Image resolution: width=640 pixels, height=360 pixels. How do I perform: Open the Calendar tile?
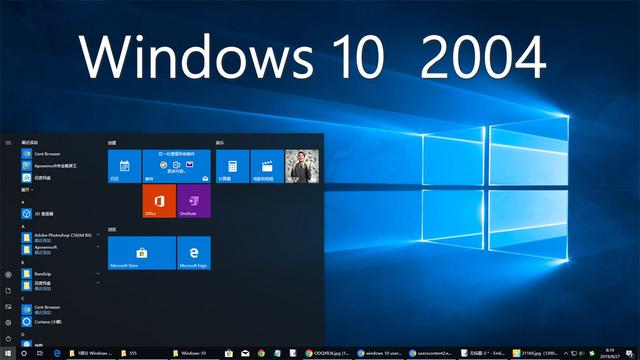[x=124, y=166]
